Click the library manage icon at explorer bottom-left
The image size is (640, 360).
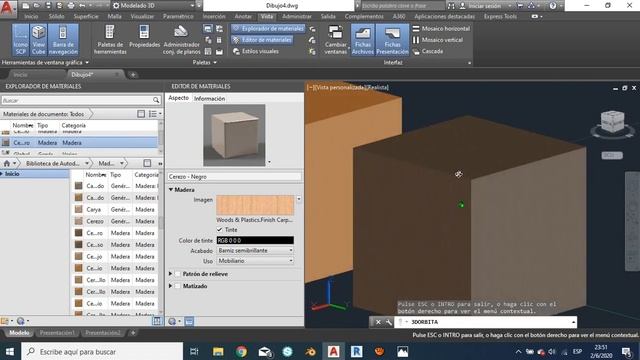click(5, 321)
